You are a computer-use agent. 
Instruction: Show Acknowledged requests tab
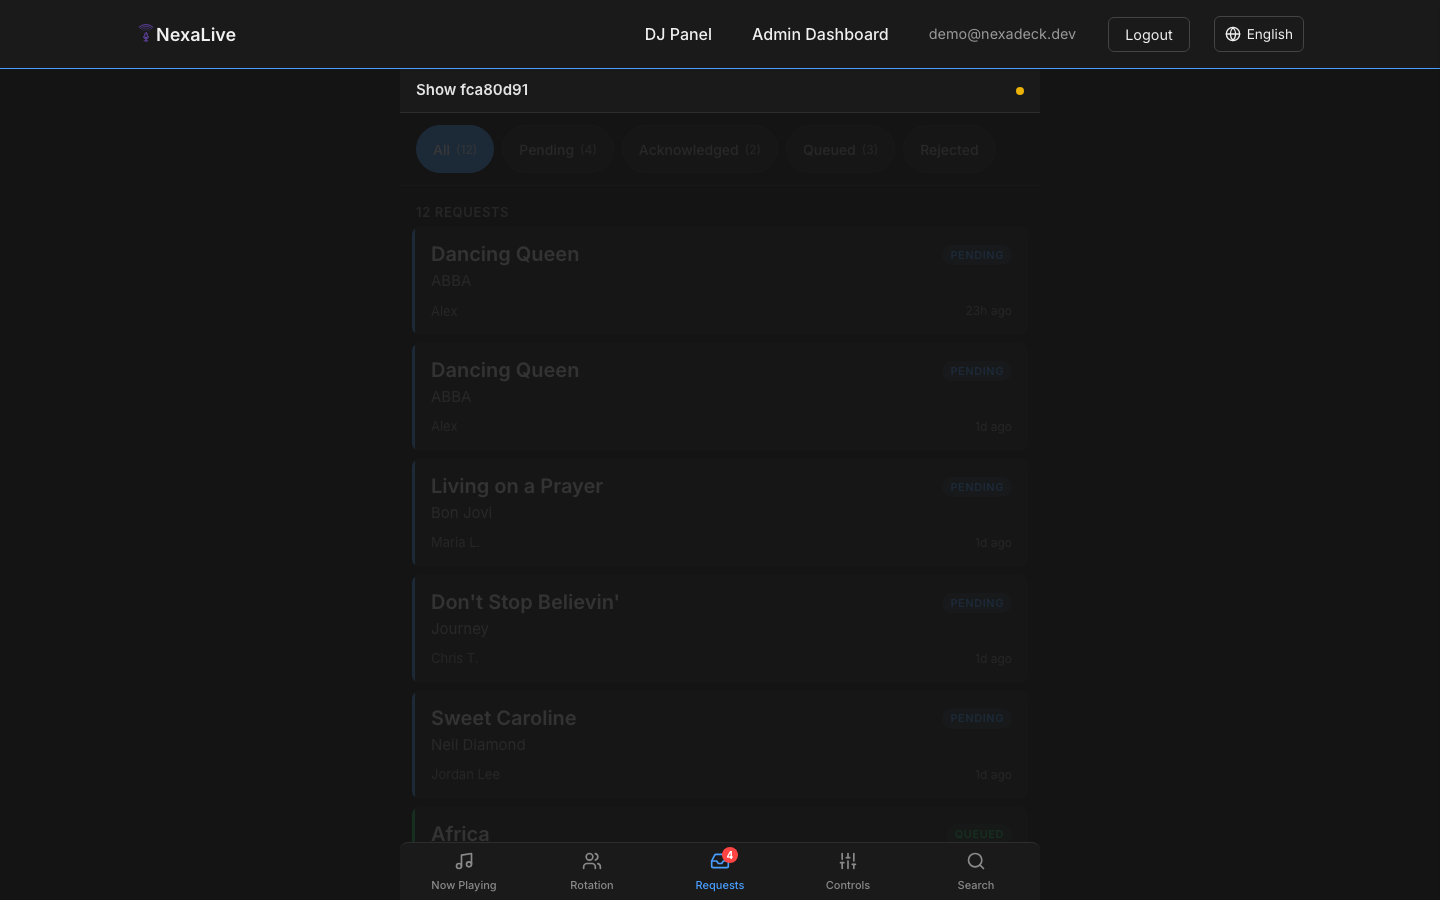click(700, 150)
